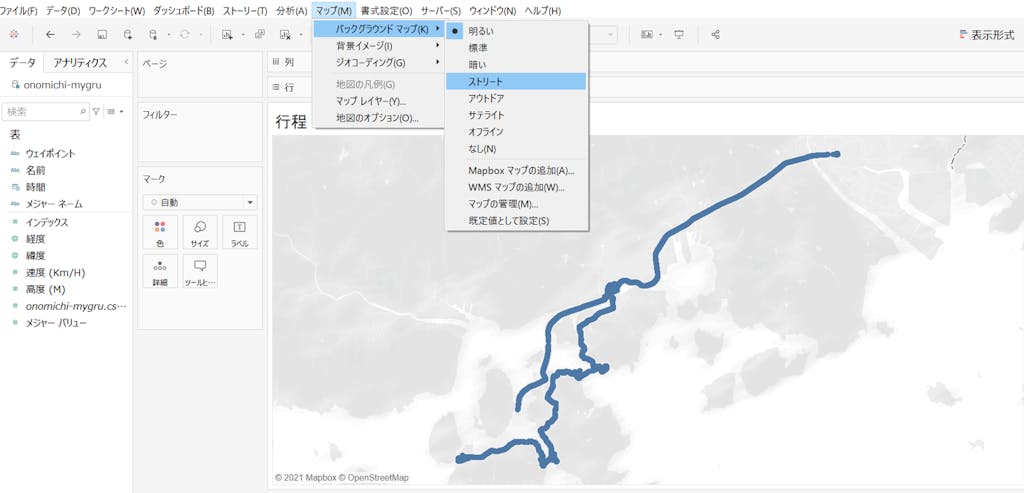Click the share workbook icon
This screenshot has height=493, width=1024.
[715, 35]
